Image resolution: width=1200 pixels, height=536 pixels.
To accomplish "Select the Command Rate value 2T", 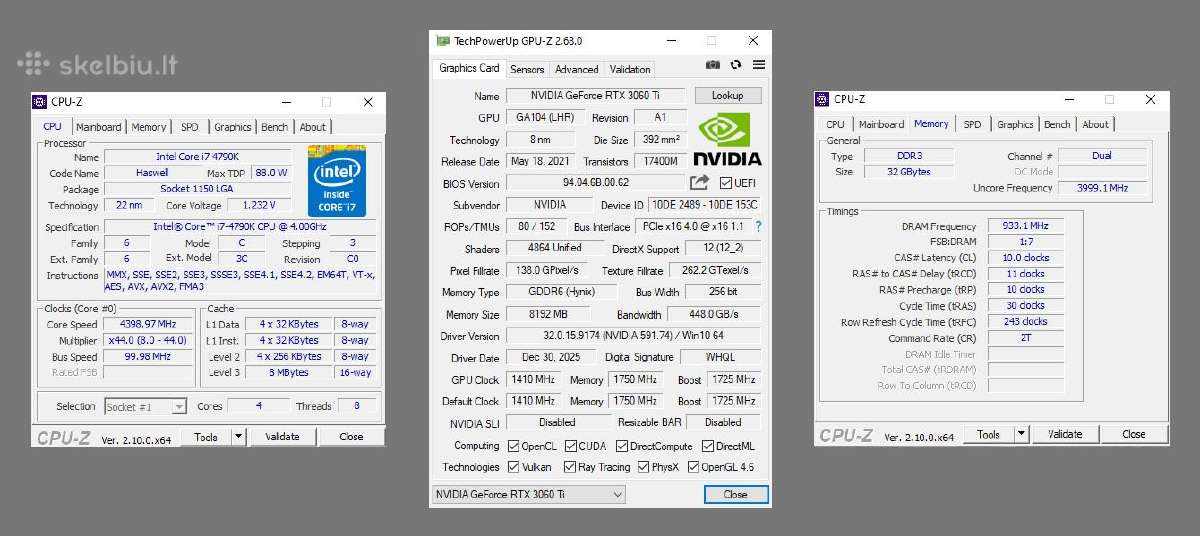I will click(1026, 338).
